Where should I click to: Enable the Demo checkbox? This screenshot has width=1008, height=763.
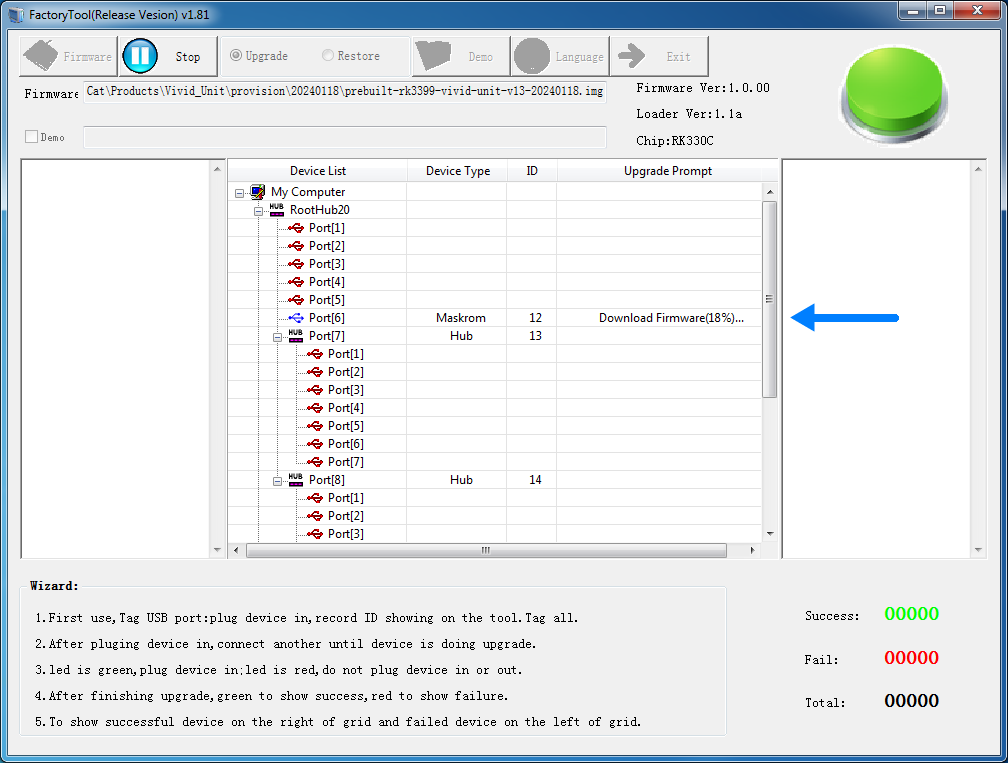pos(31,137)
